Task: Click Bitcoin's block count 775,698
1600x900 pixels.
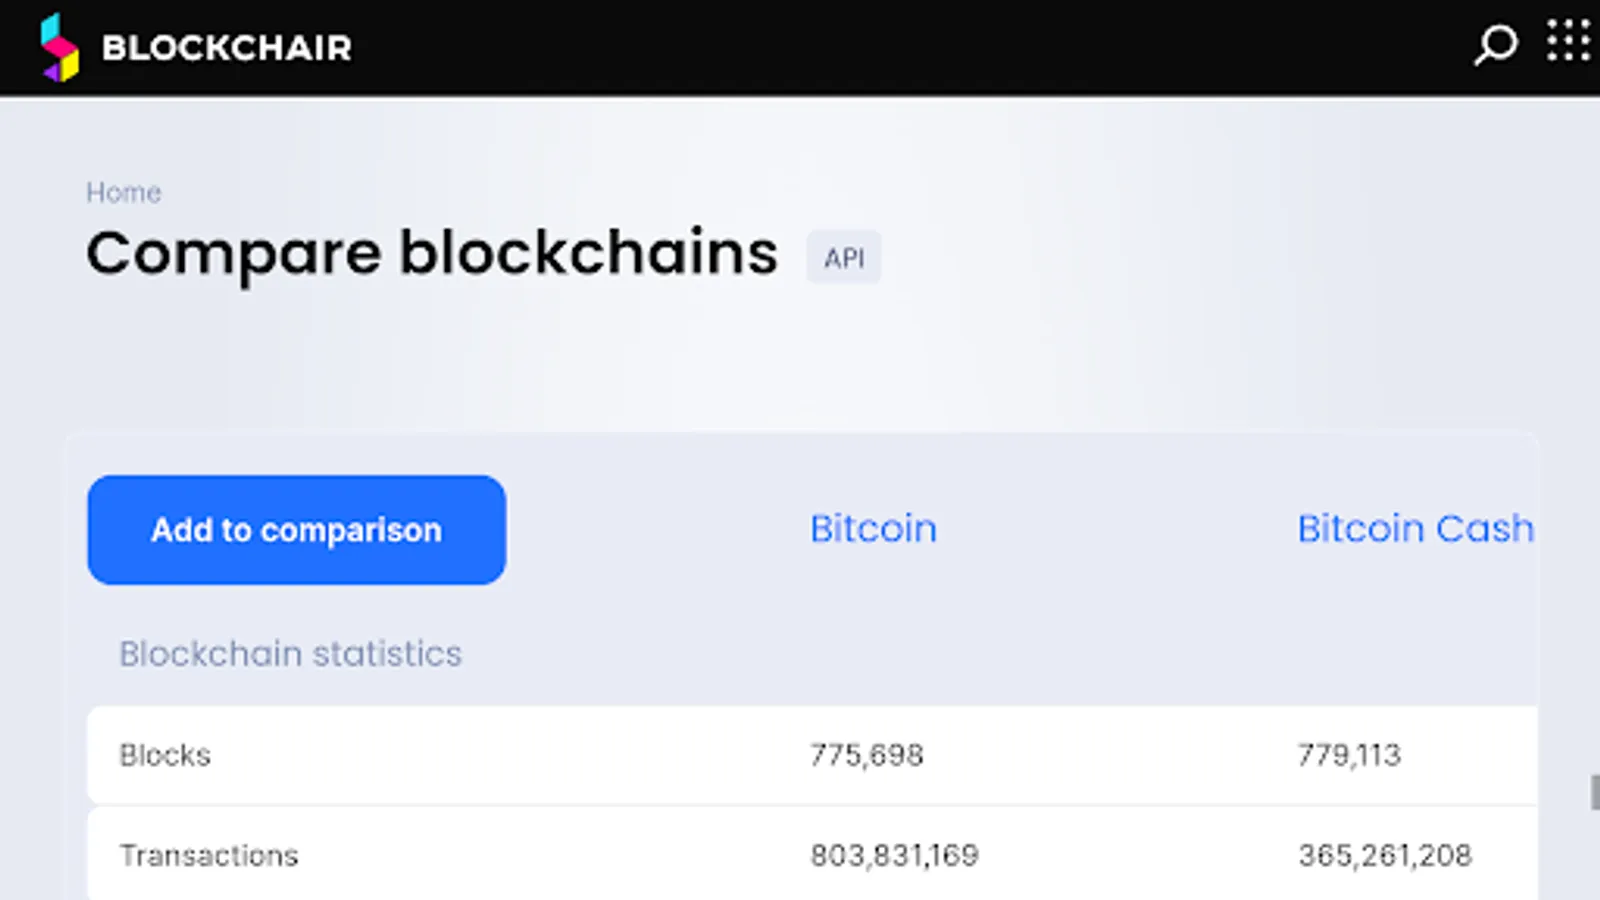Action: (x=867, y=755)
